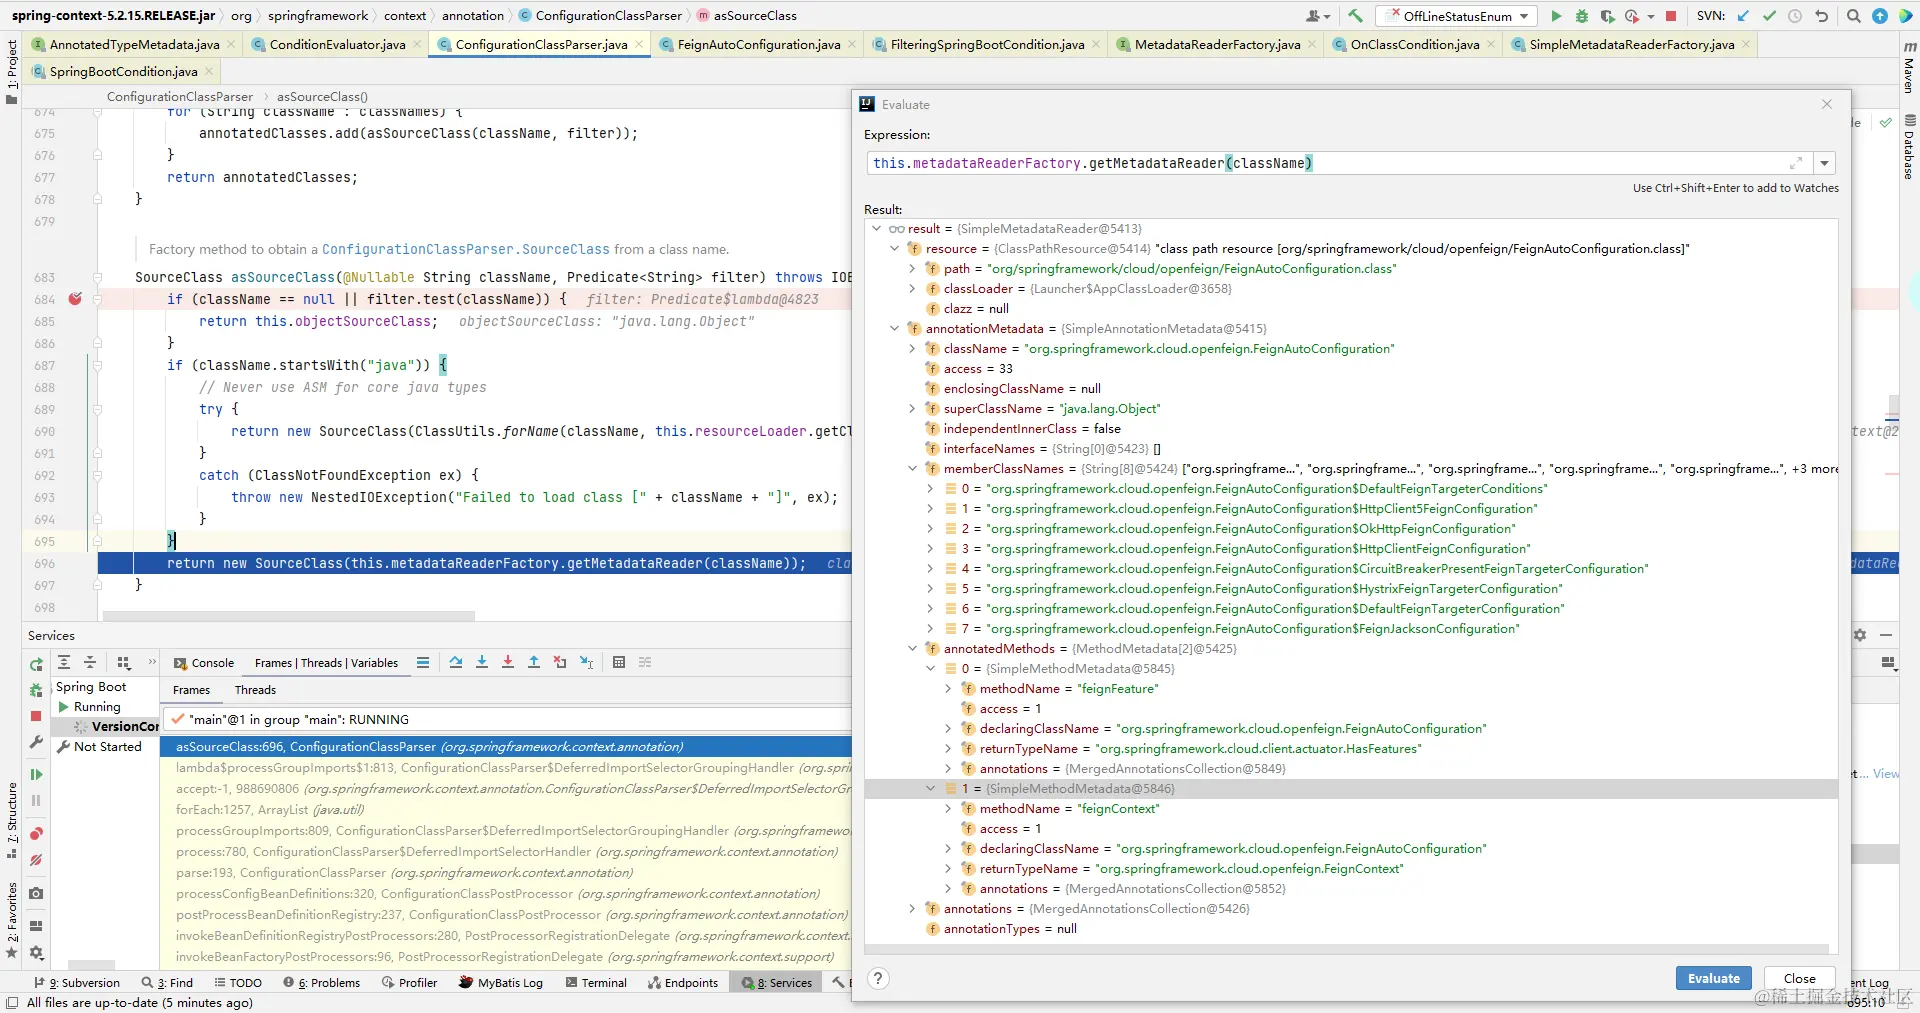Click the SVN commit green checkmark
1920x1013 pixels.
[1769, 16]
